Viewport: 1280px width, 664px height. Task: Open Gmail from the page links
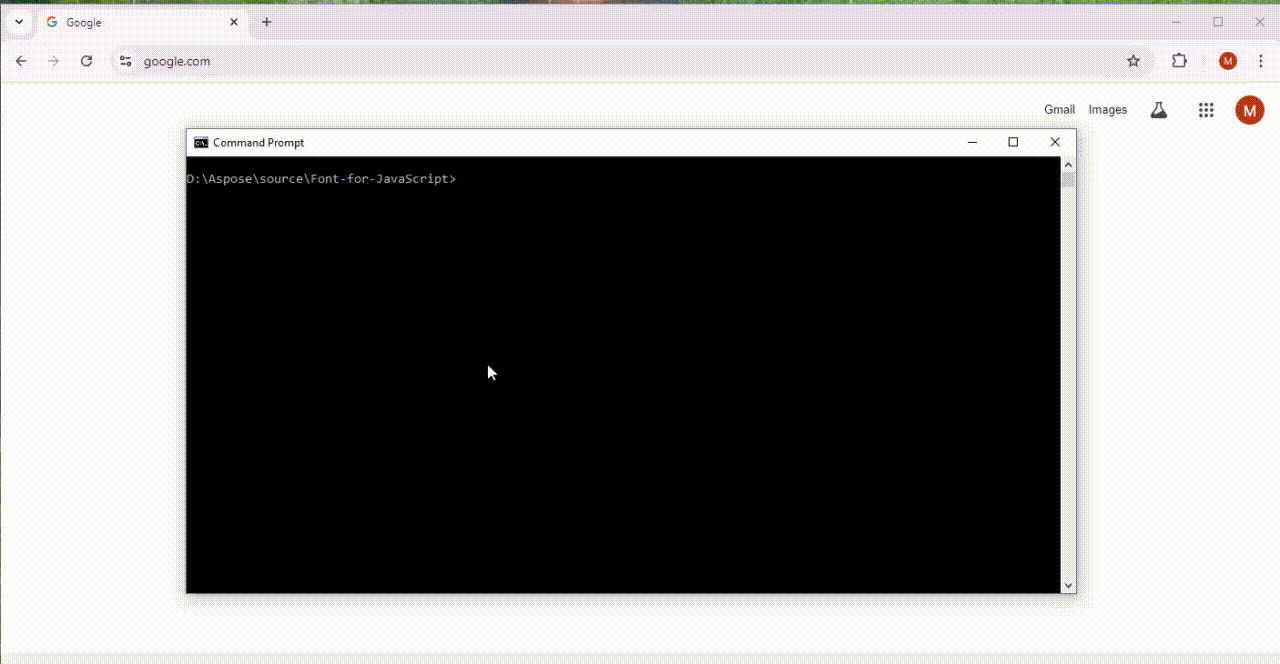pyautogui.click(x=1059, y=110)
